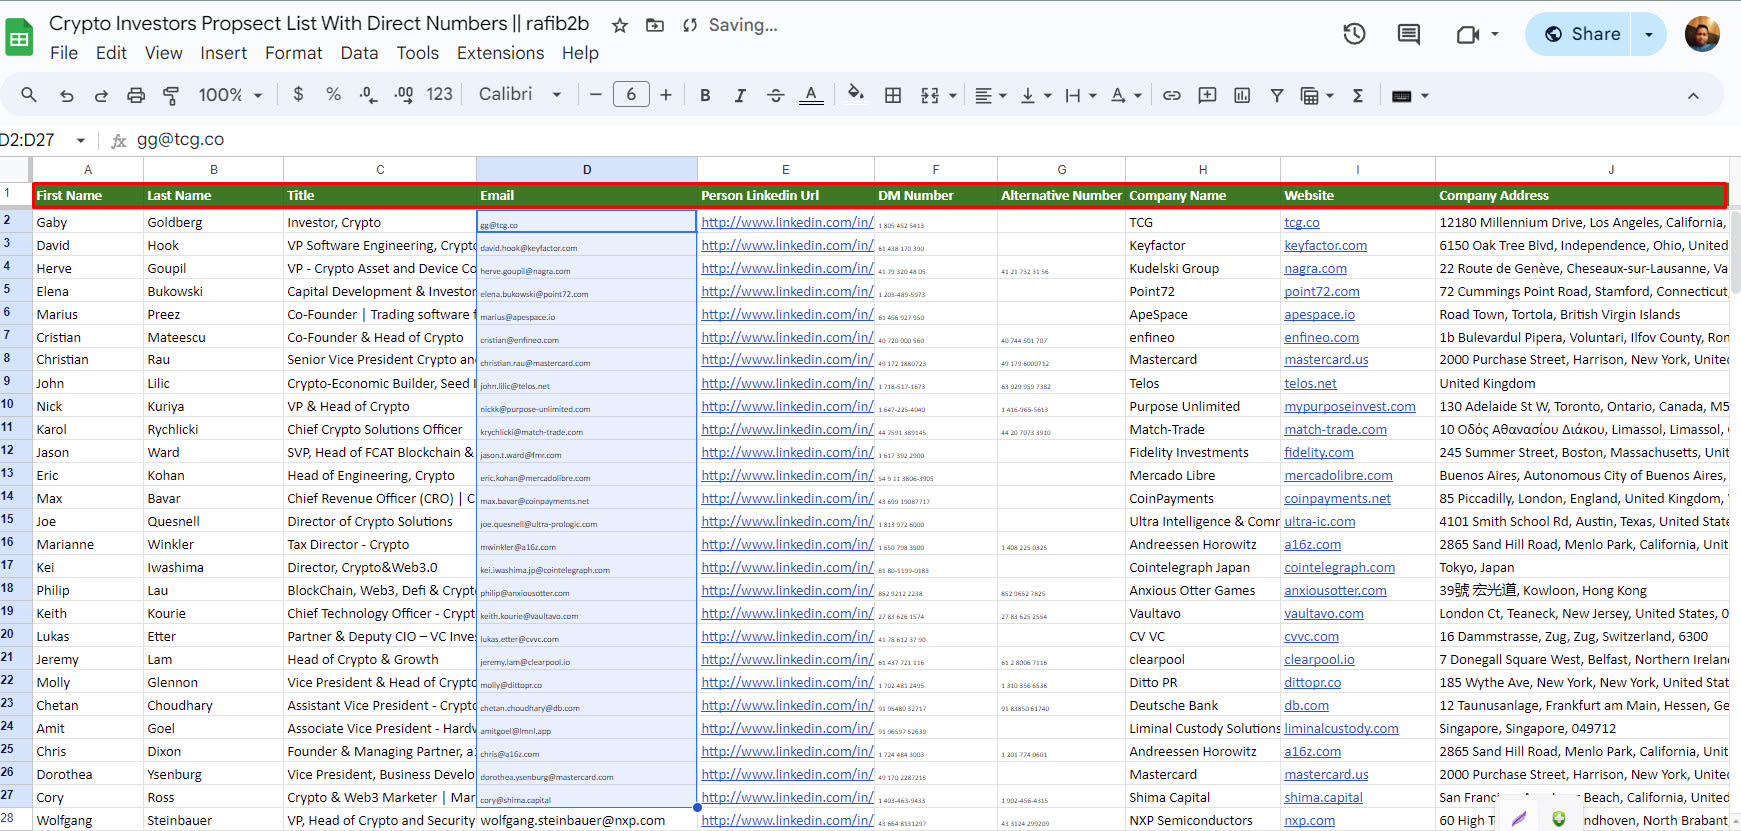Viewport: 1741px width, 831px height.
Task: Open the Google account avatar
Action: 1702,34
